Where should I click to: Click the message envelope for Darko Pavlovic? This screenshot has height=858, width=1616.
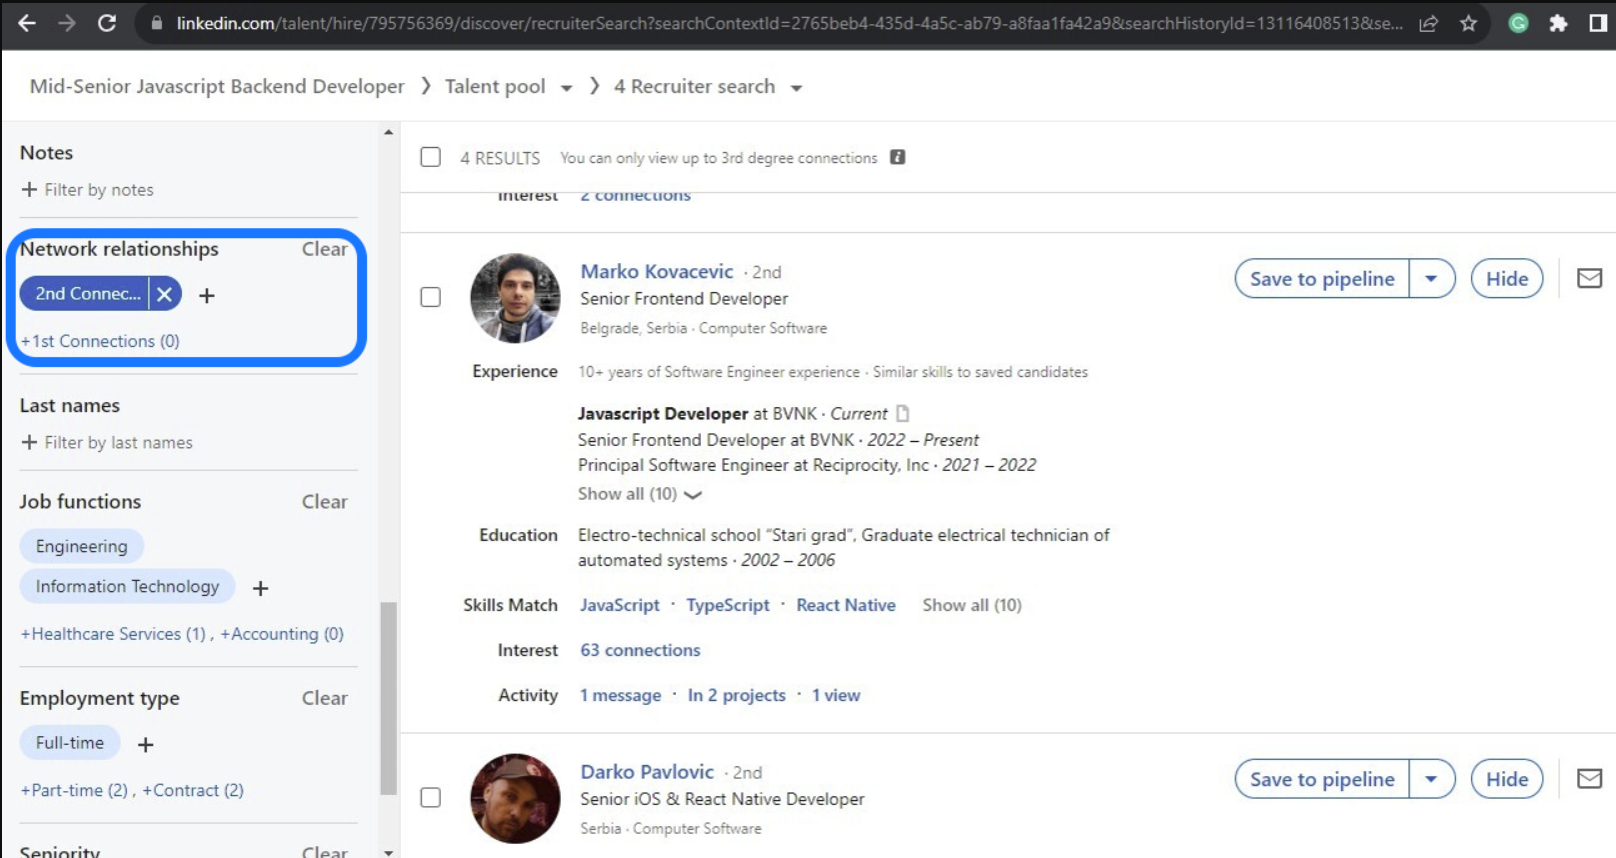pyautogui.click(x=1589, y=779)
